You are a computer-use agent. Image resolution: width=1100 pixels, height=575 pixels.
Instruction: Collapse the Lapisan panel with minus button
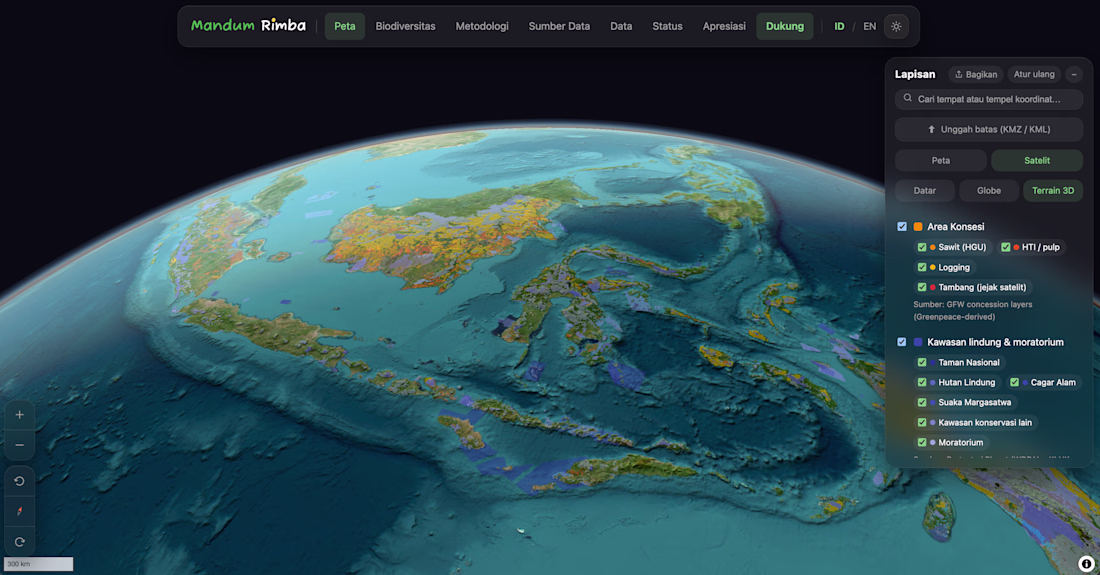pos(1074,74)
